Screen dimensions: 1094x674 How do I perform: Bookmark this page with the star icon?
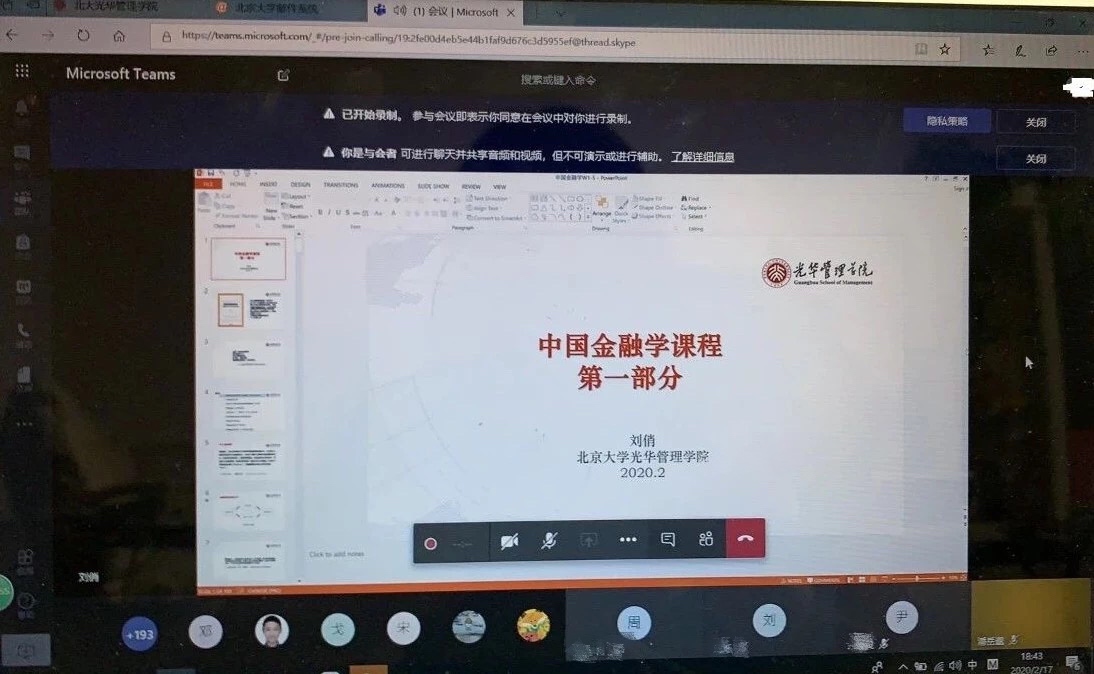(x=945, y=48)
